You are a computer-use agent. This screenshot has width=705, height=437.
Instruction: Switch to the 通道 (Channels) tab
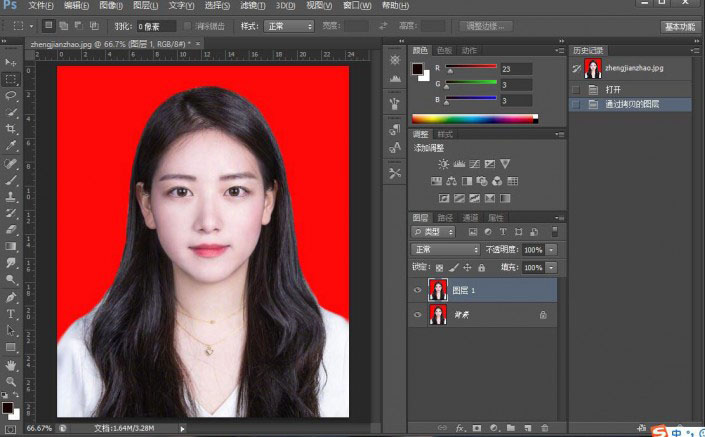point(469,217)
